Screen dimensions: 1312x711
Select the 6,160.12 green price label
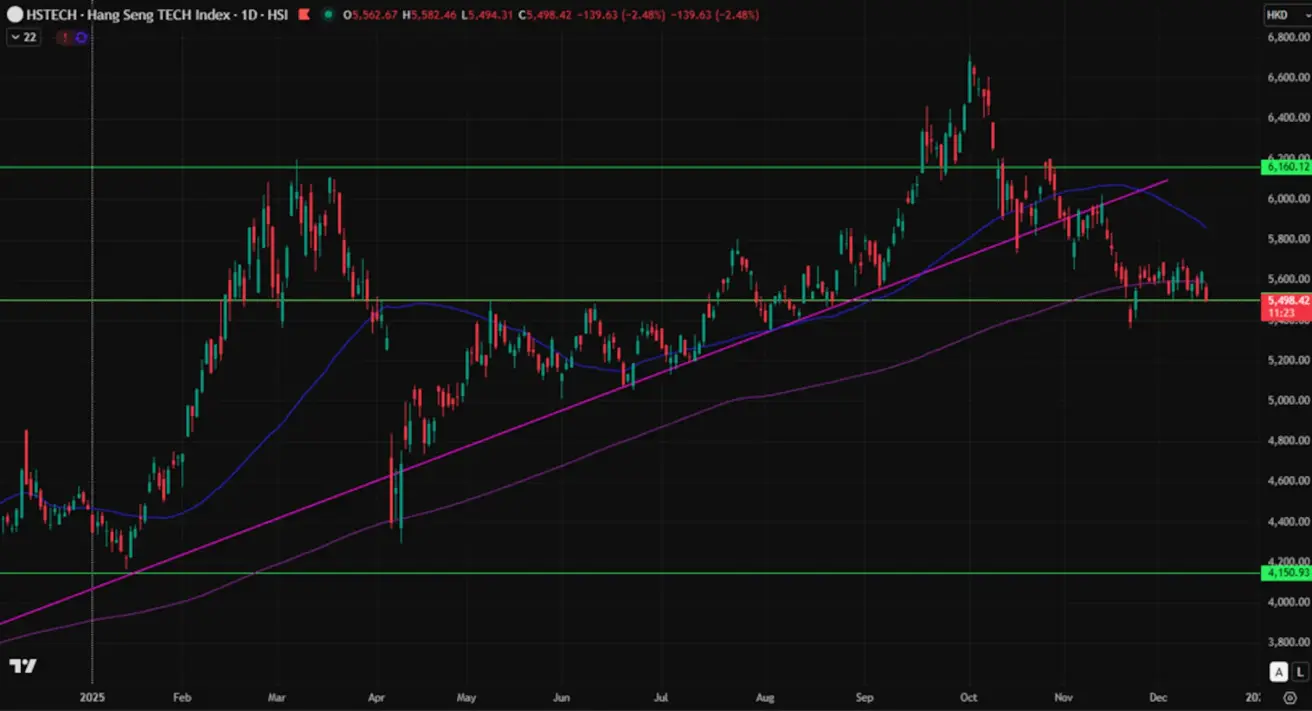1287,167
